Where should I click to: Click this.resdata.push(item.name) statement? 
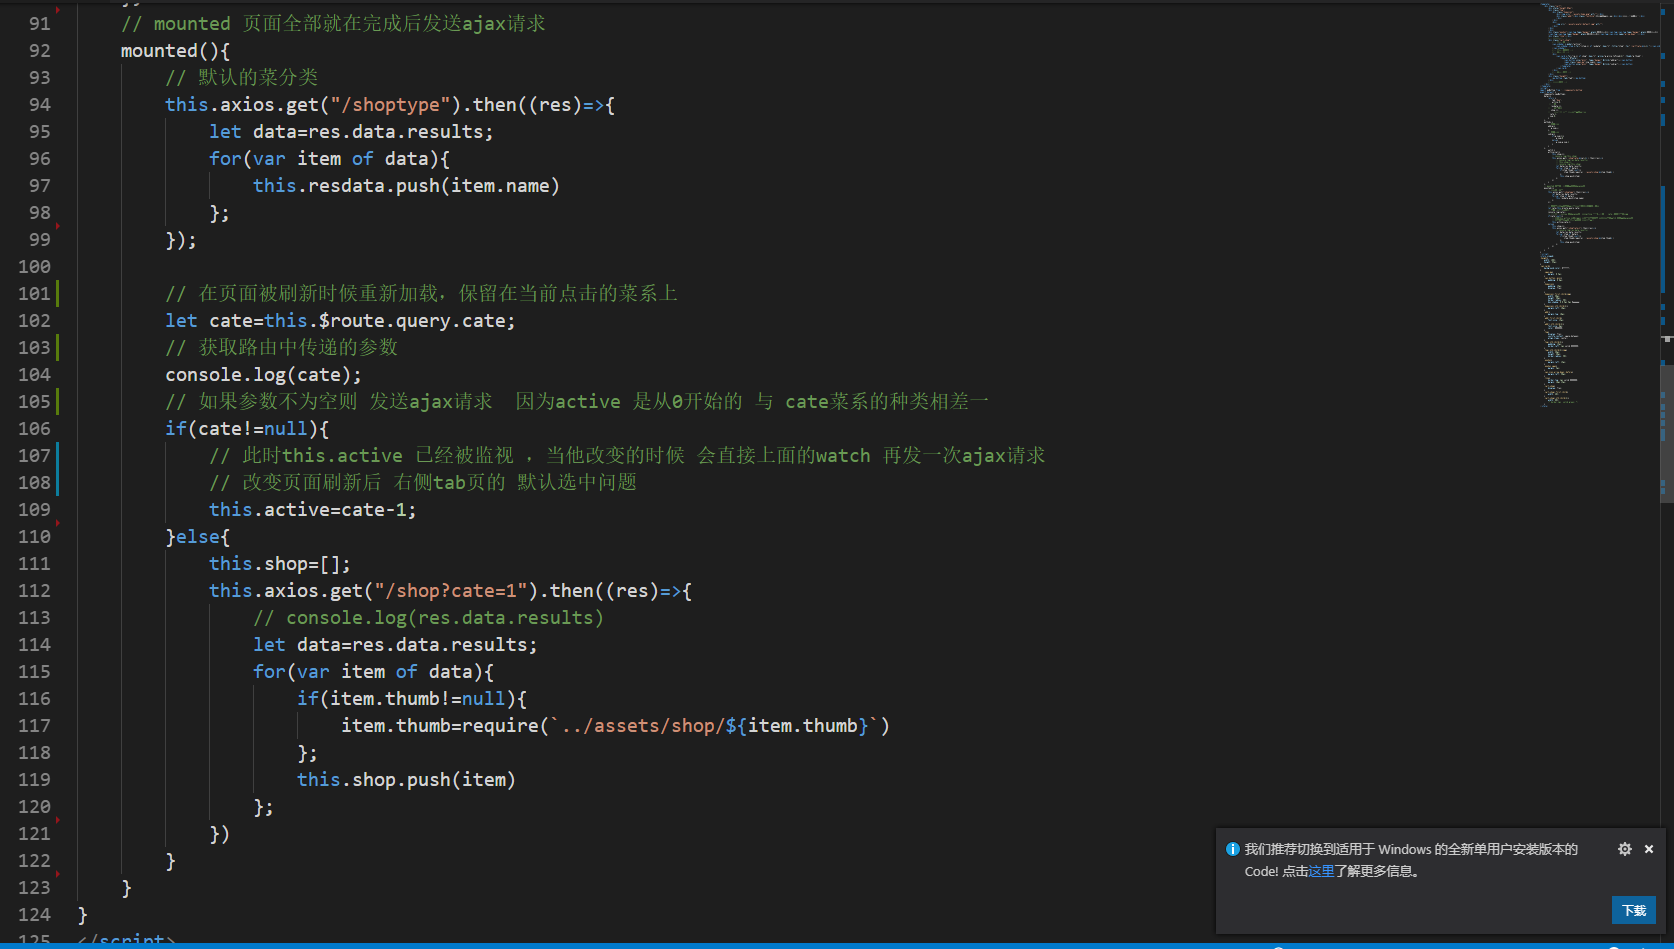tap(406, 185)
